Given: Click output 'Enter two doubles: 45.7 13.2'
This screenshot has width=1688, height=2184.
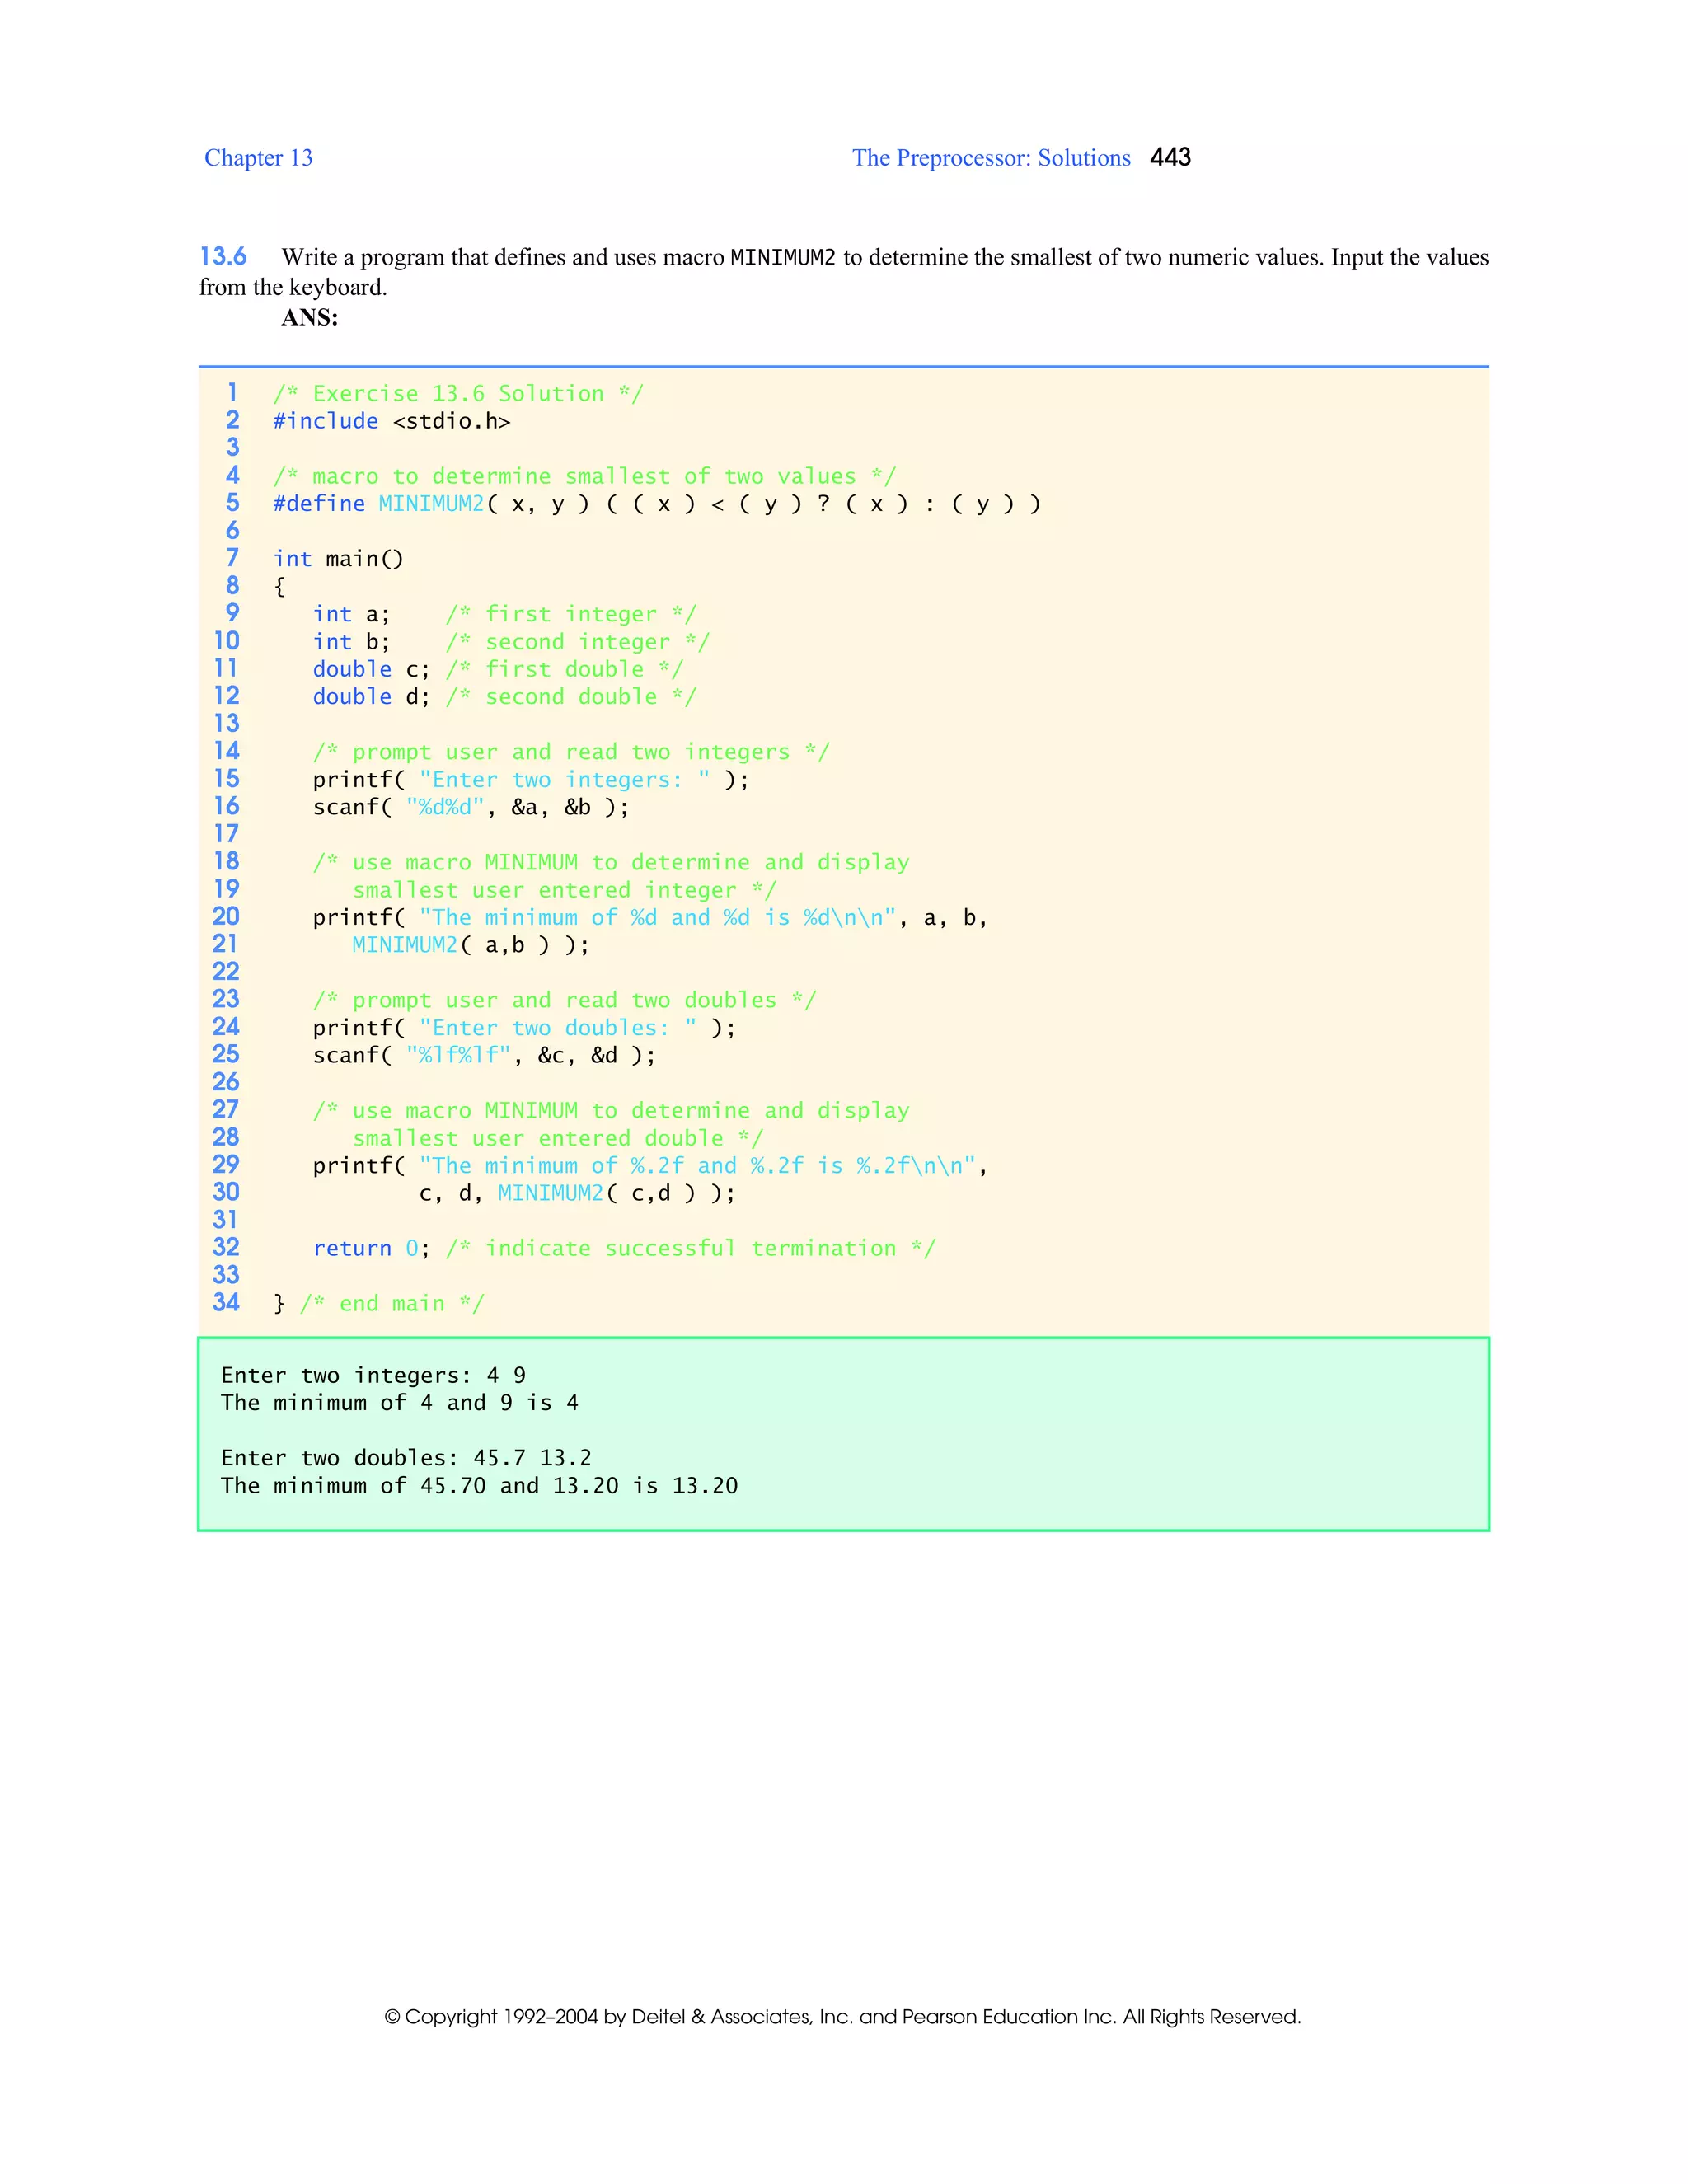Looking at the screenshot, I should 406,1458.
